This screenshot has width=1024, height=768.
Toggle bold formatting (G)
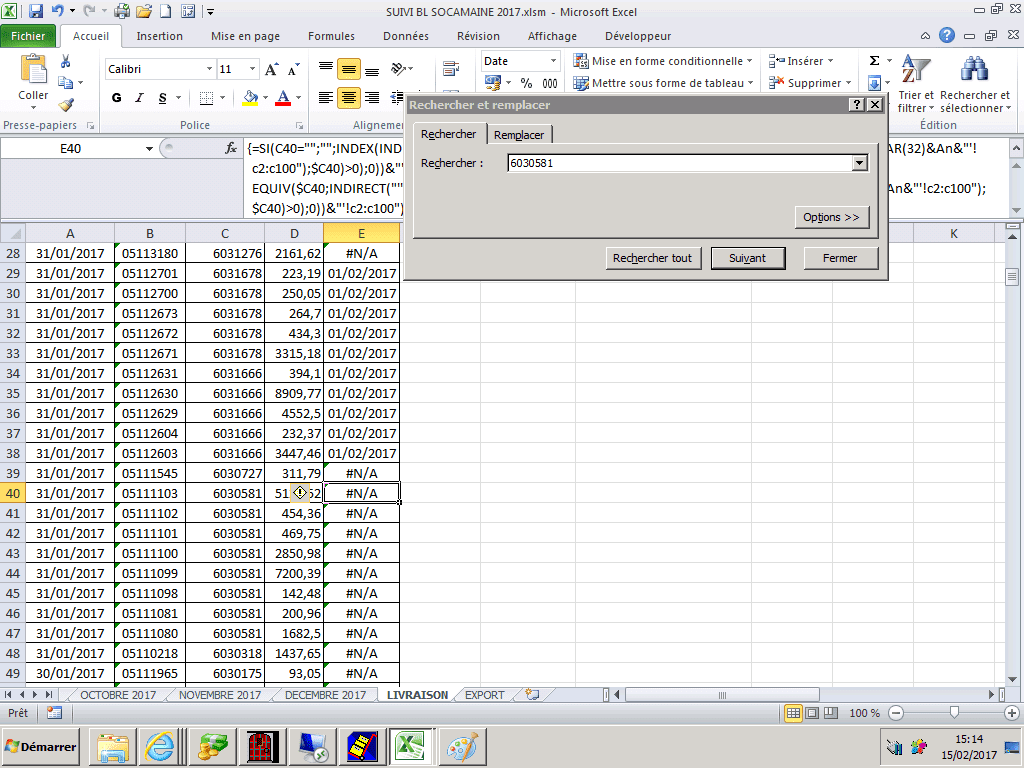coord(116,98)
